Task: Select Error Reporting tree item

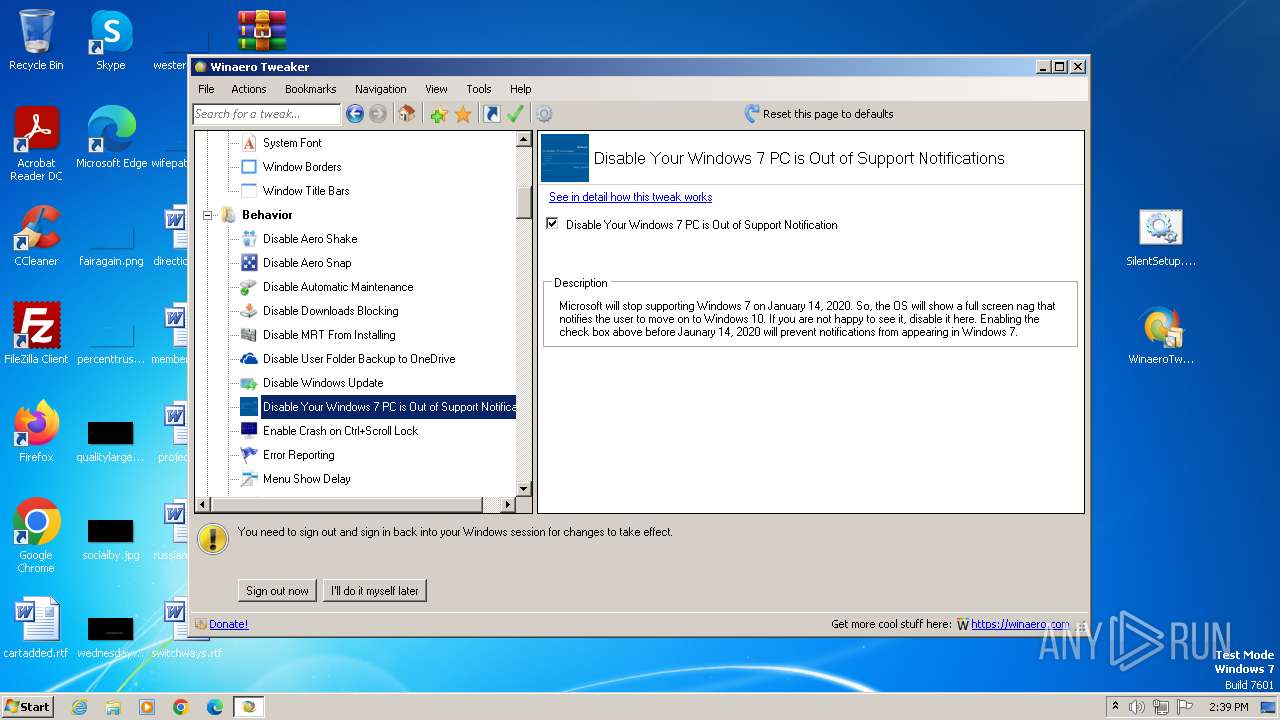Action: coord(299,455)
